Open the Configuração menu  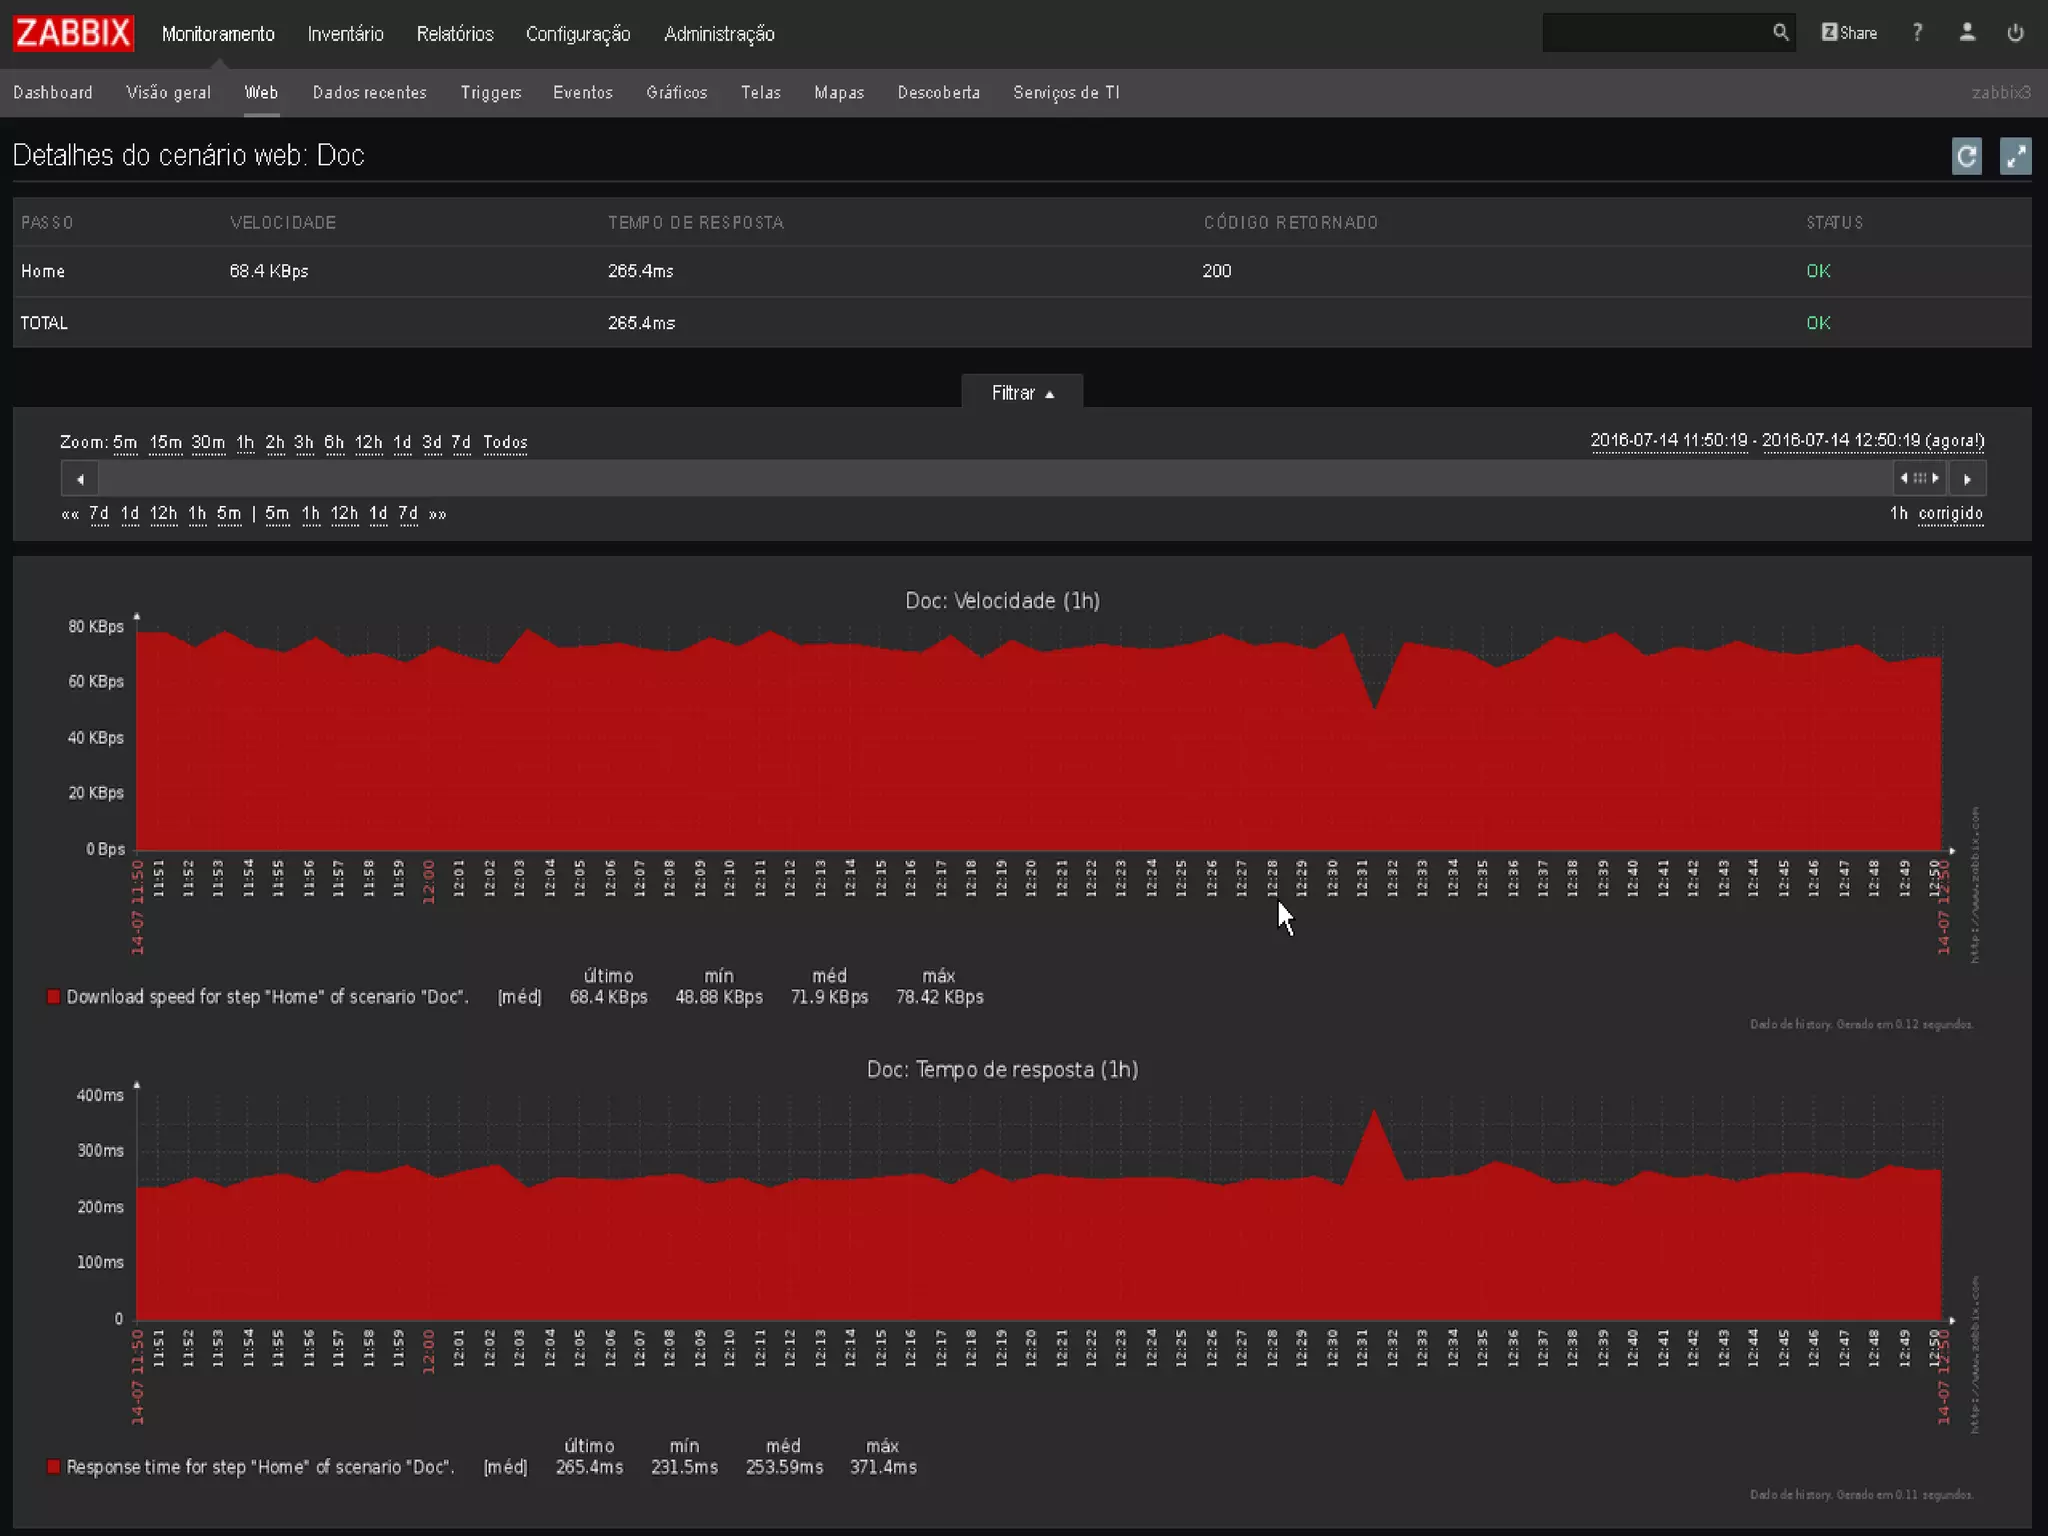pyautogui.click(x=578, y=34)
